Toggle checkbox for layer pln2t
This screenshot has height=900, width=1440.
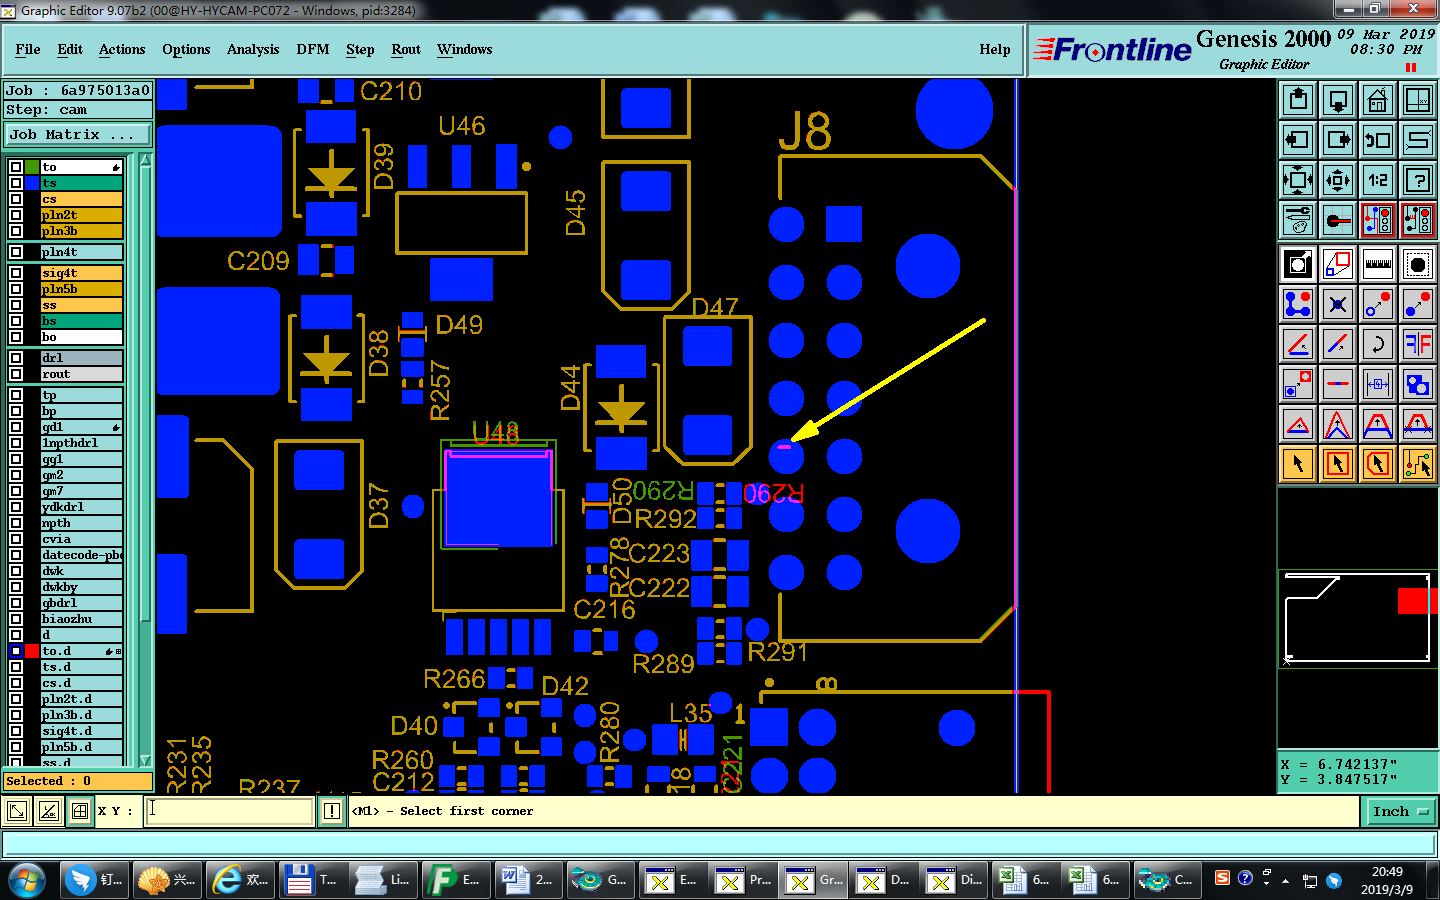tap(16, 215)
